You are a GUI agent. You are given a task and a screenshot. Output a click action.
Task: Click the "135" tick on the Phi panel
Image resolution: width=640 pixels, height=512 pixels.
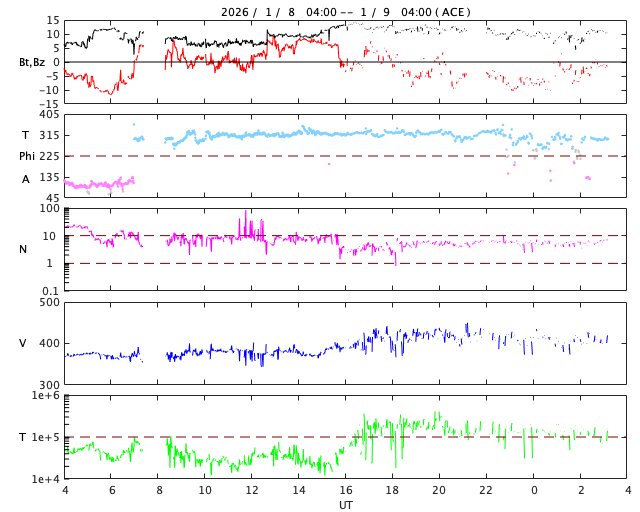(49, 177)
